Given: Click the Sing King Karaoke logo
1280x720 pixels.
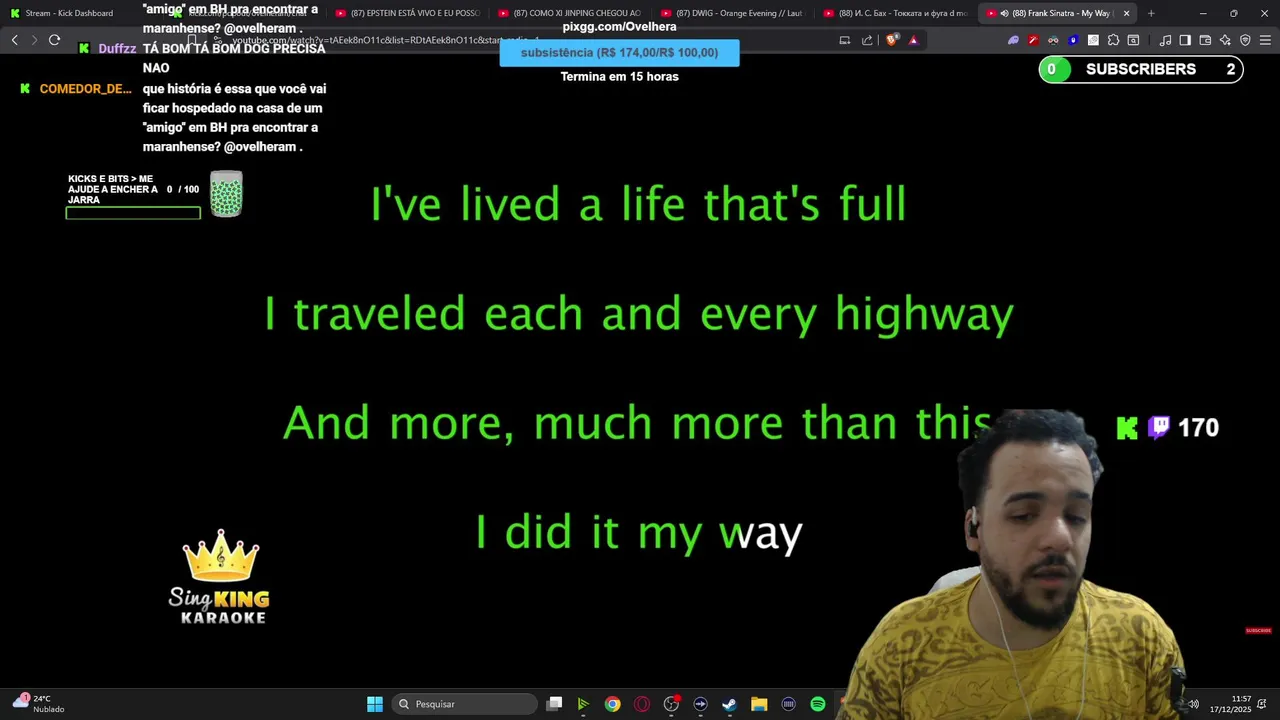Looking at the screenshot, I should [220, 577].
